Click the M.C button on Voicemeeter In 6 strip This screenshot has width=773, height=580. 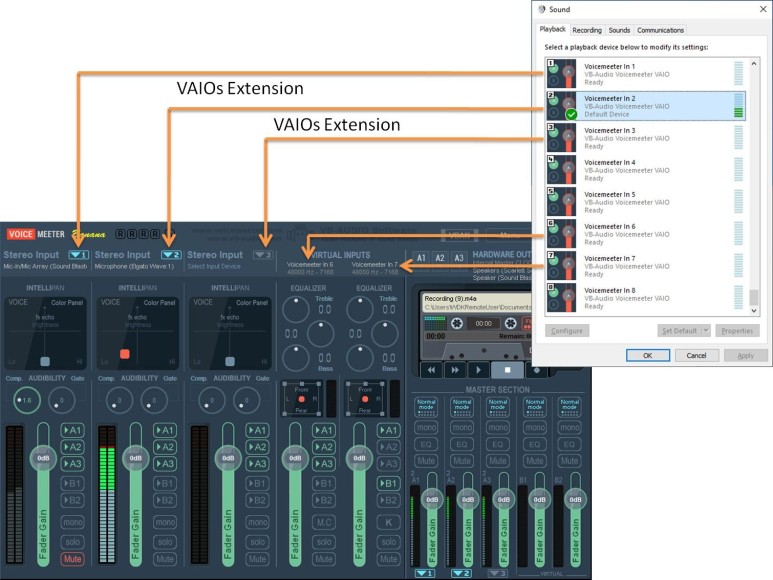coord(324,522)
